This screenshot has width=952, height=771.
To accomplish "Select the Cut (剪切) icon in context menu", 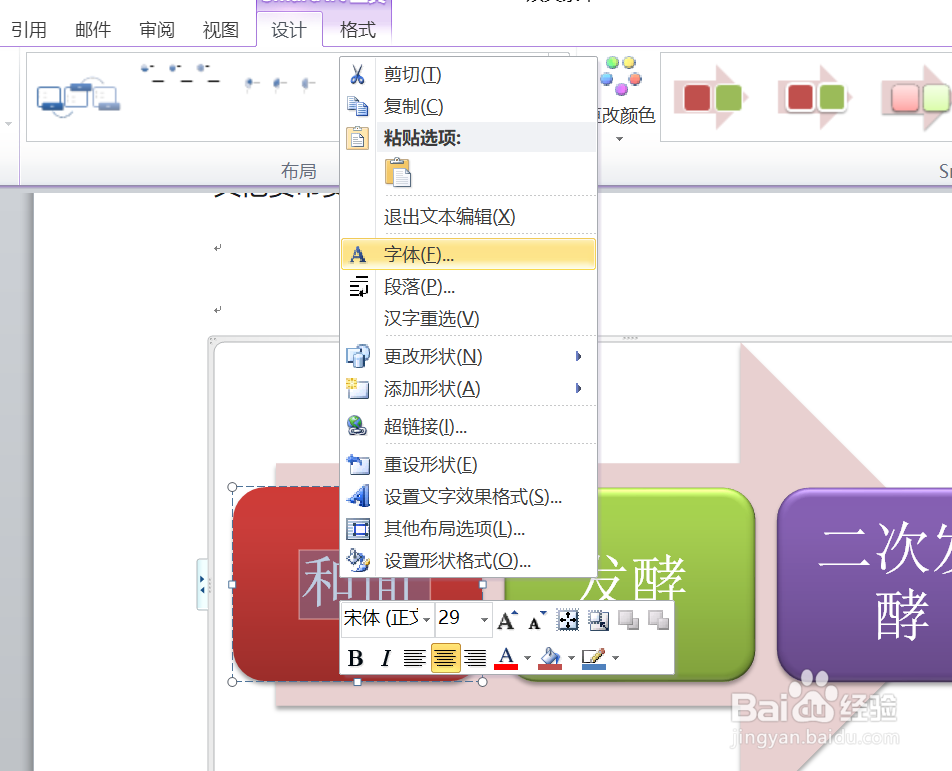I will tap(357, 73).
